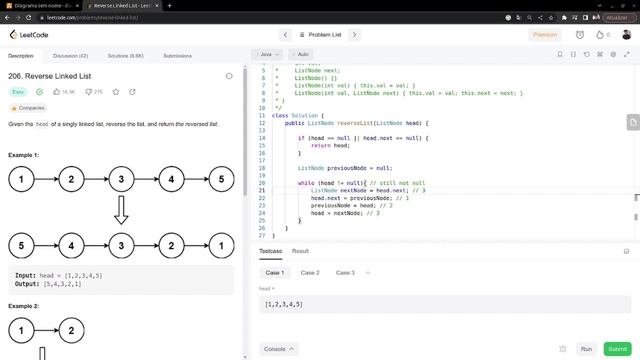The height and width of the screenshot is (360, 640).
Task: Open the notes icon on right edge
Action: (633, 122)
